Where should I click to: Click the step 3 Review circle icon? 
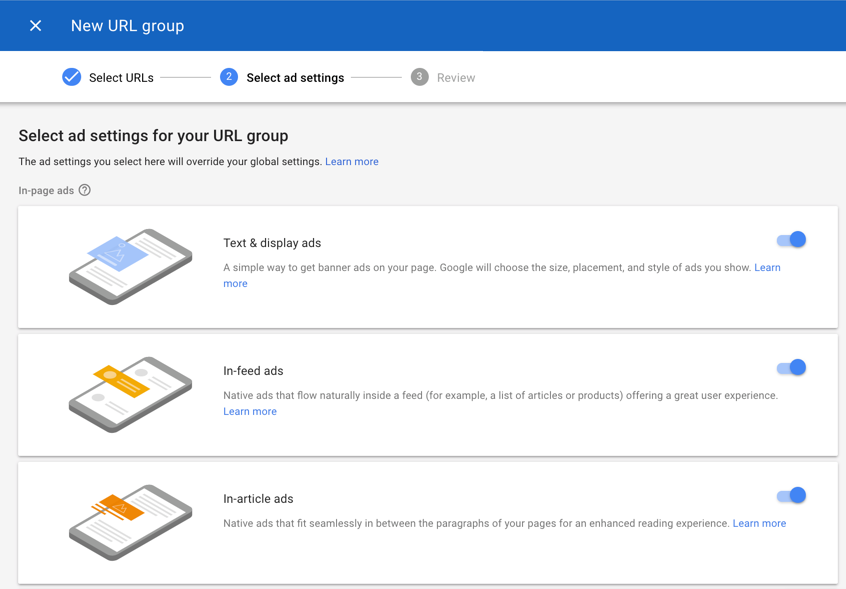coord(420,77)
